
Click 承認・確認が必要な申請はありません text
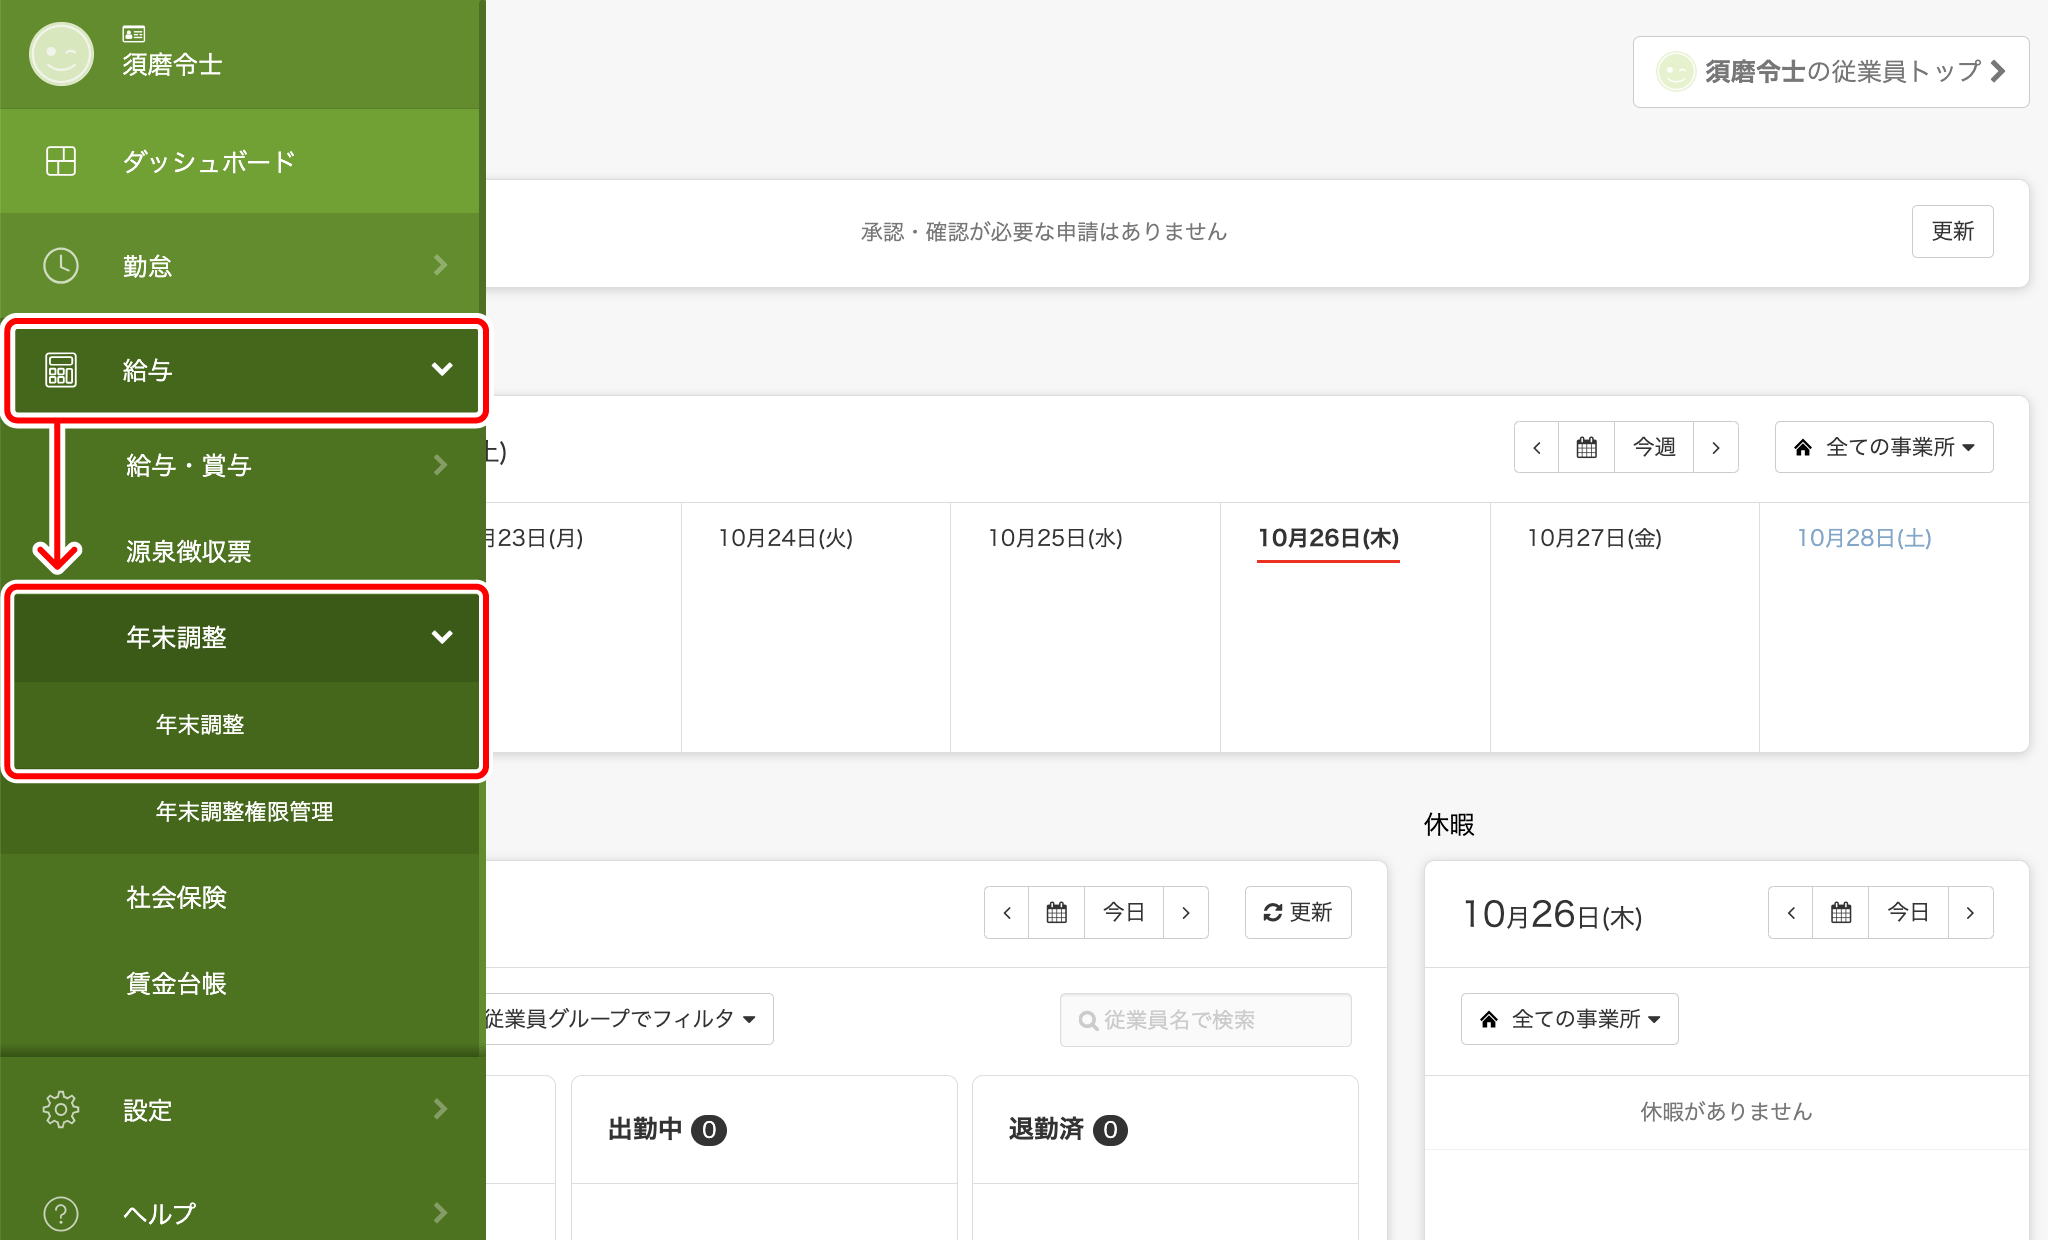click(x=1044, y=232)
